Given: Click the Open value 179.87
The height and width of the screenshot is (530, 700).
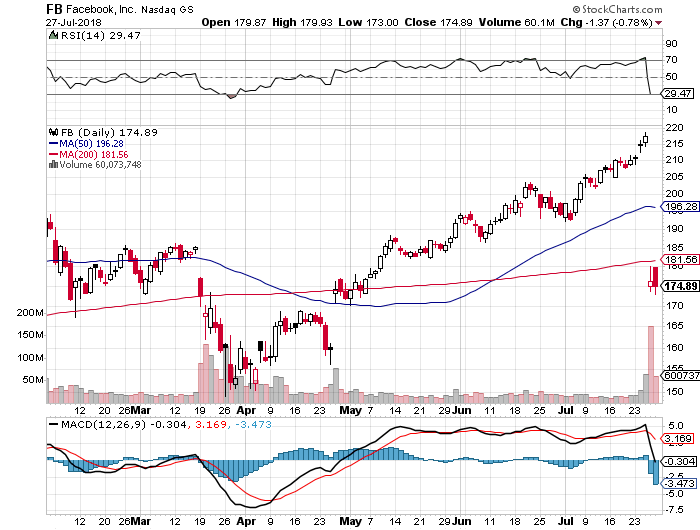Looking at the screenshot, I should tap(249, 22).
